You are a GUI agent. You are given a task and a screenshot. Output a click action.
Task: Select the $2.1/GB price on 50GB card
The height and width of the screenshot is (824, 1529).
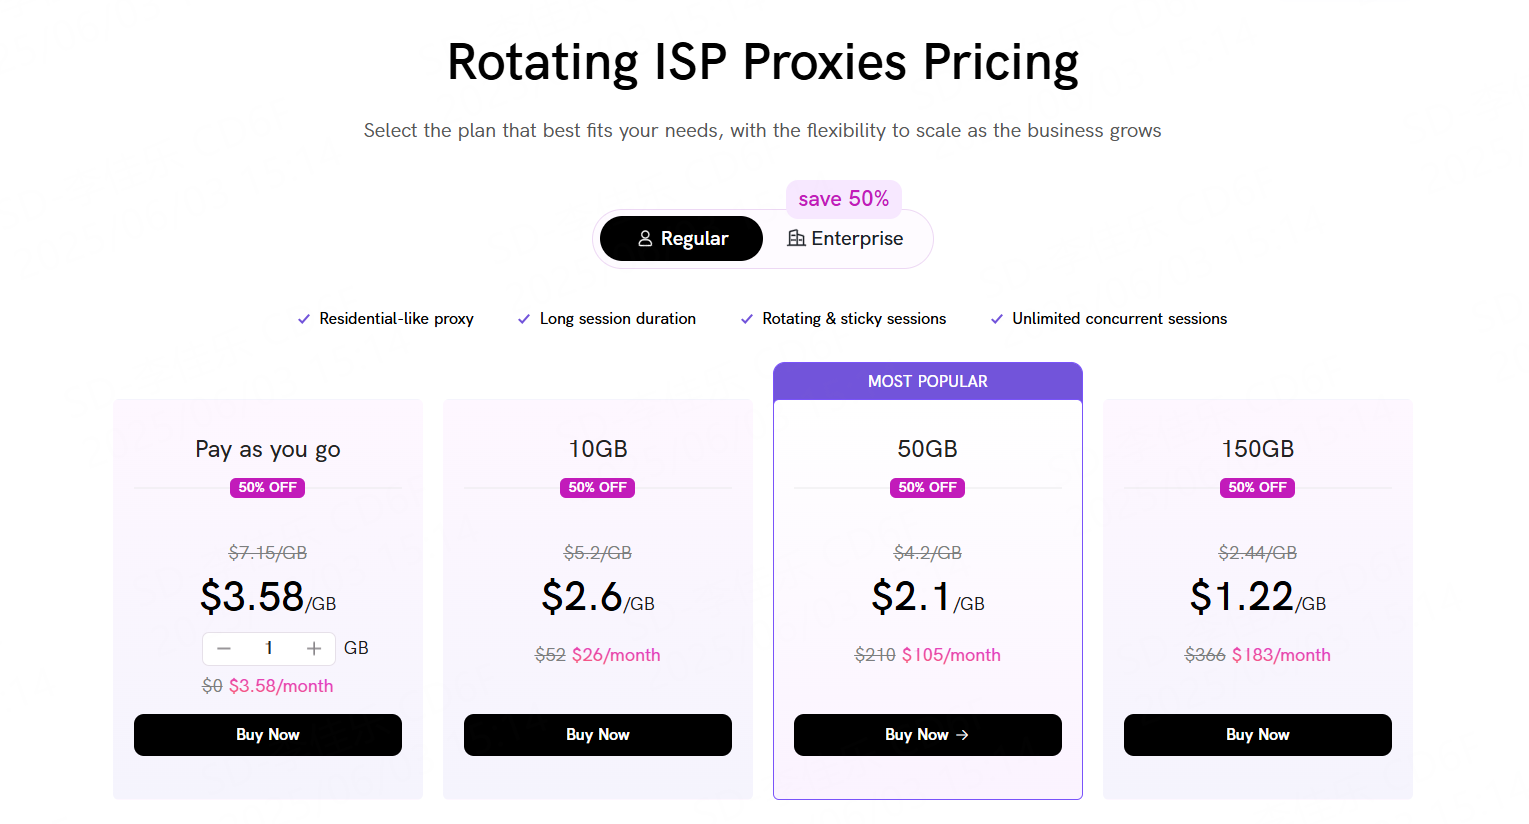click(928, 597)
